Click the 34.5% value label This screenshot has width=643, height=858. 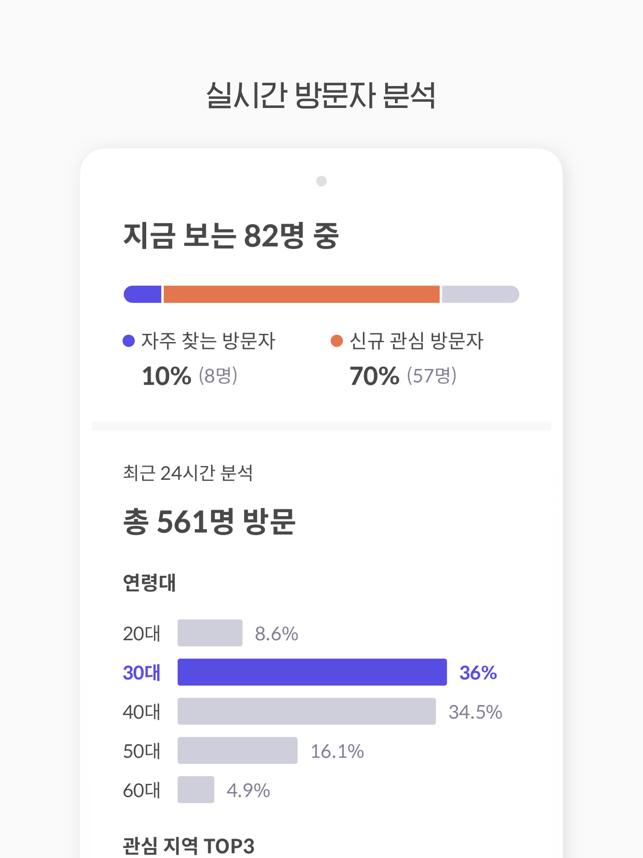(x=476, y=712)
